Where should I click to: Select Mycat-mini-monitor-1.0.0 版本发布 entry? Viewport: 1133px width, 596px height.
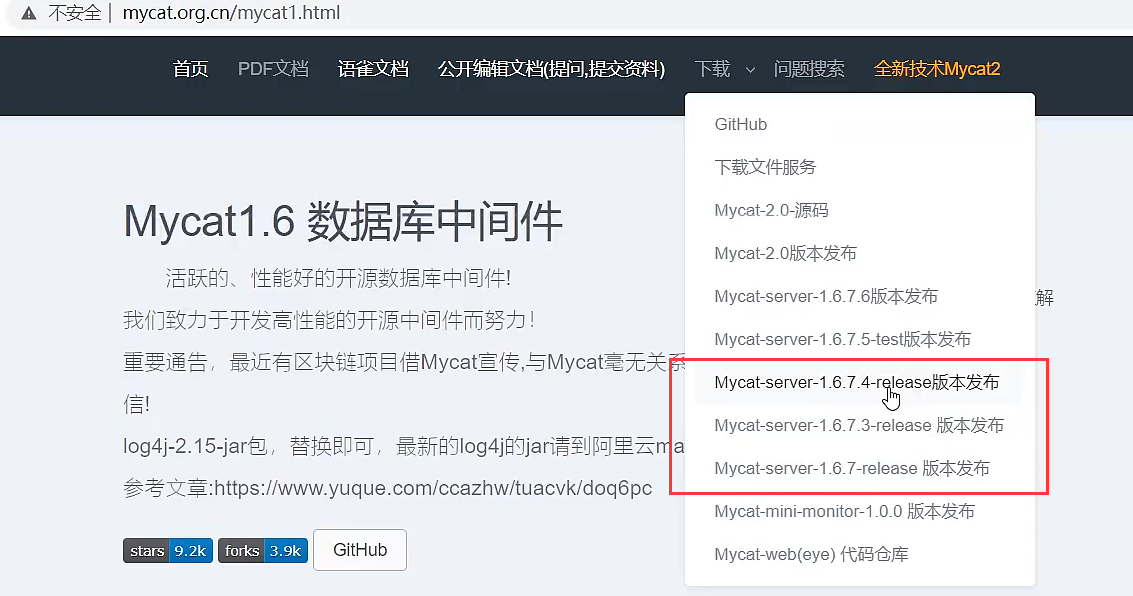click(860, 511)
